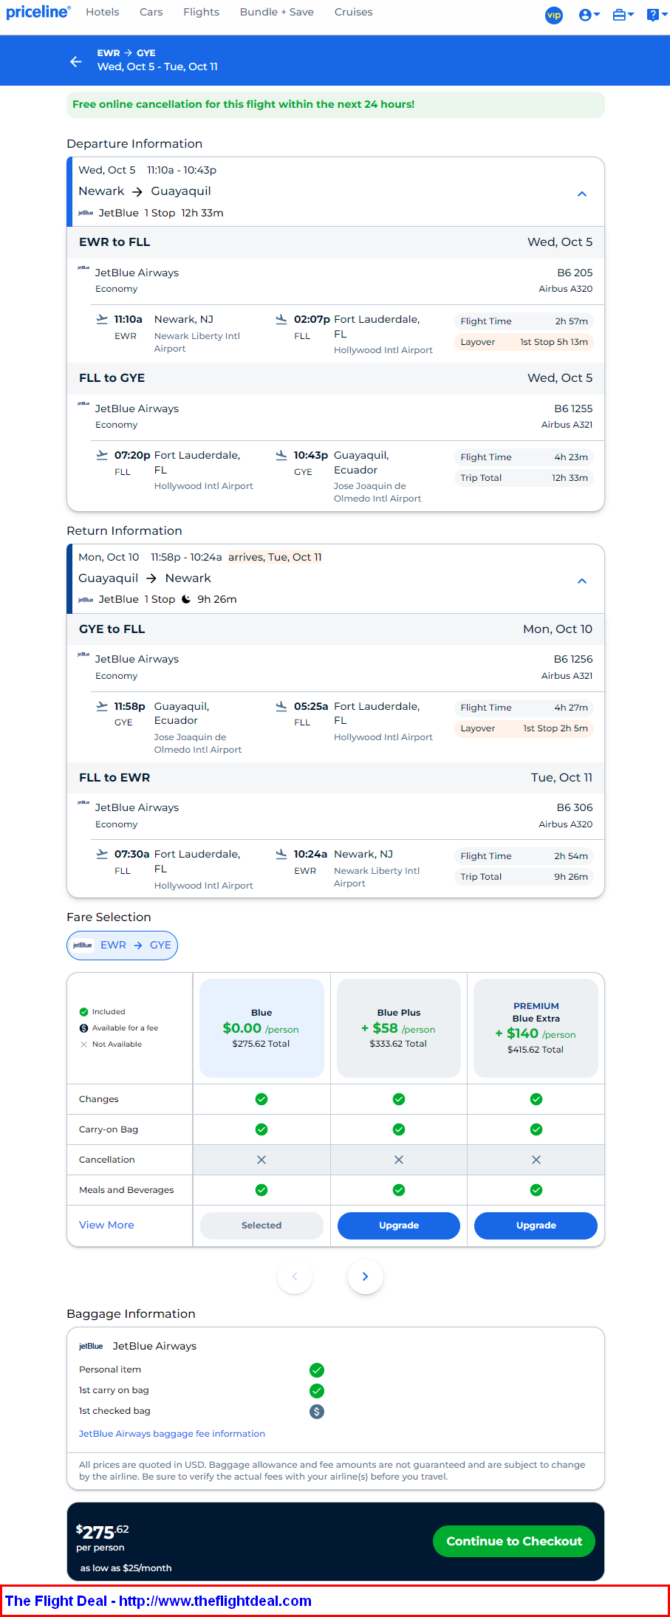This screenshot has height=1617, width=670.
Task: Click flight number 'B6 1255'
Action: 573,409
